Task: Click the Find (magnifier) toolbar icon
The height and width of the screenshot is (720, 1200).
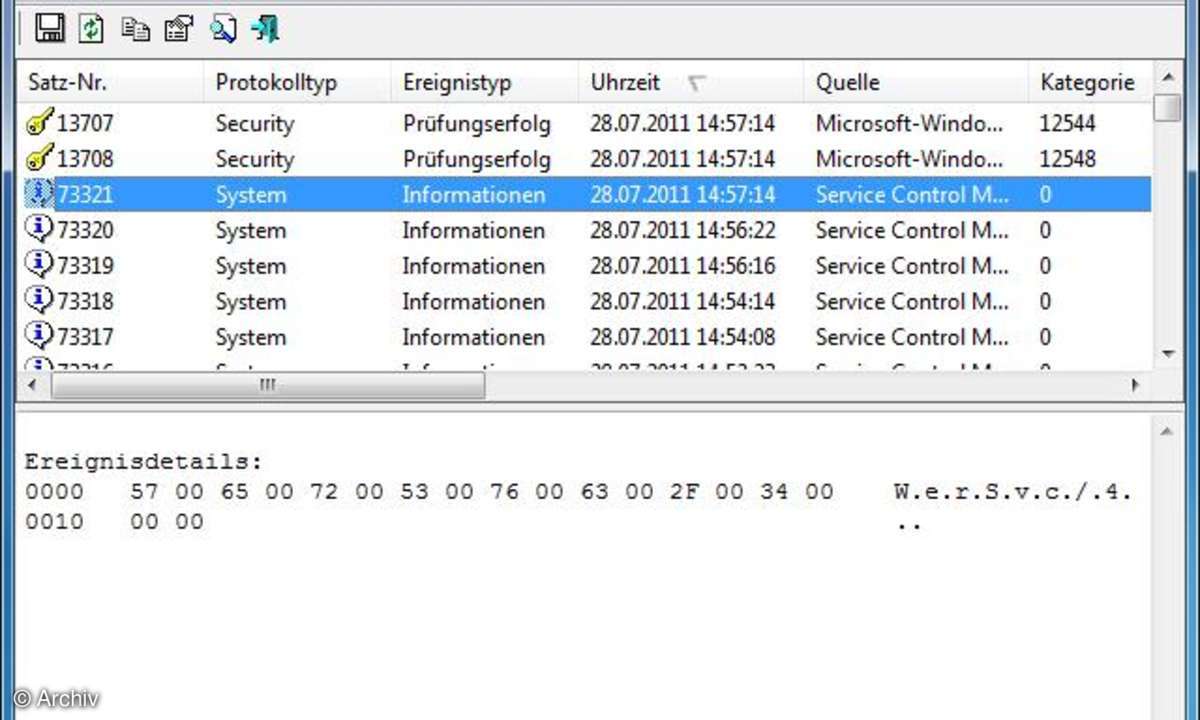Action: click(222, 28)
